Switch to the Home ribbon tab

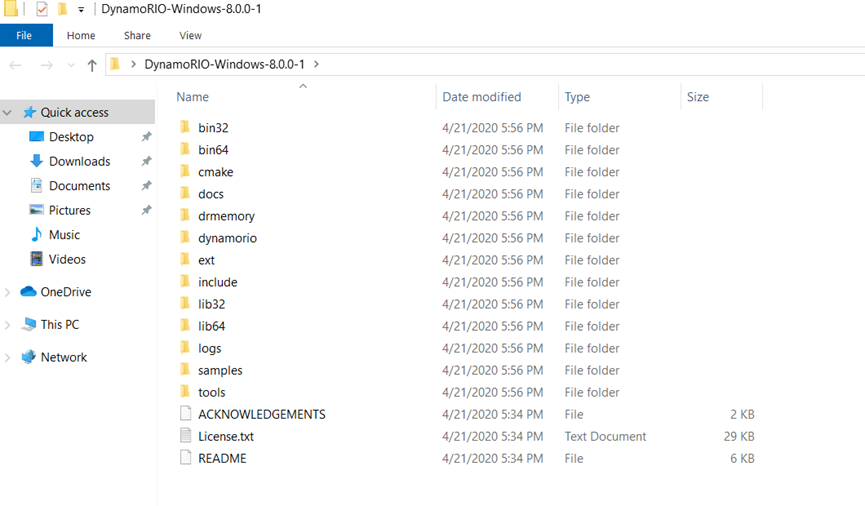(x=81, y=35)
